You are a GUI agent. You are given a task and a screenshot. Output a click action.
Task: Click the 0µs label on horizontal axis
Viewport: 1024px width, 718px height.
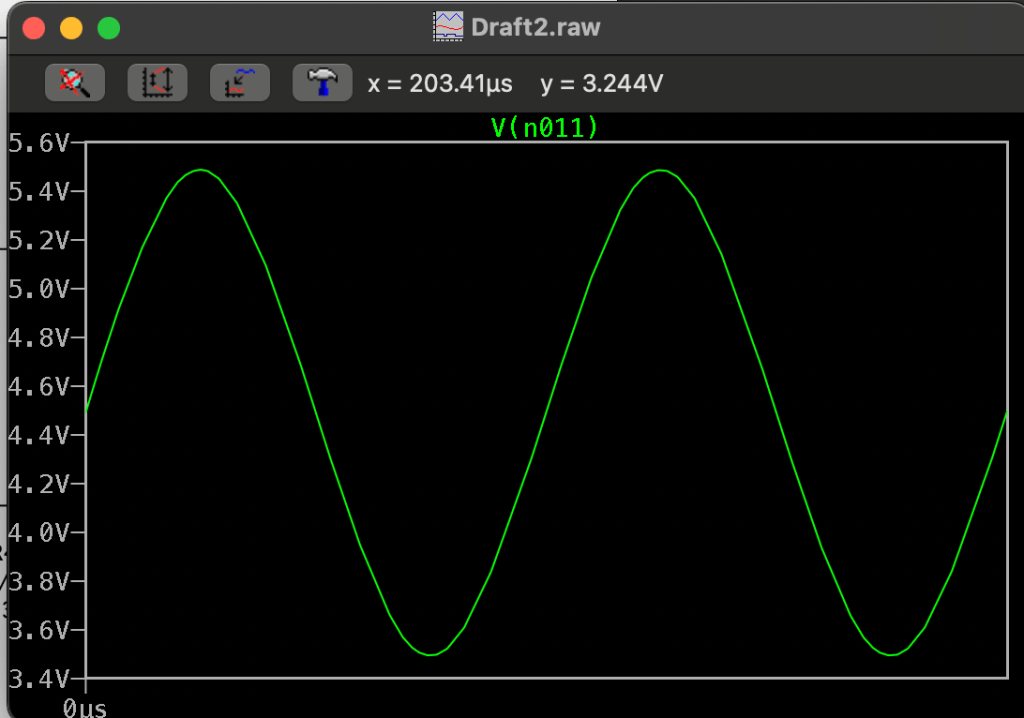84,708
